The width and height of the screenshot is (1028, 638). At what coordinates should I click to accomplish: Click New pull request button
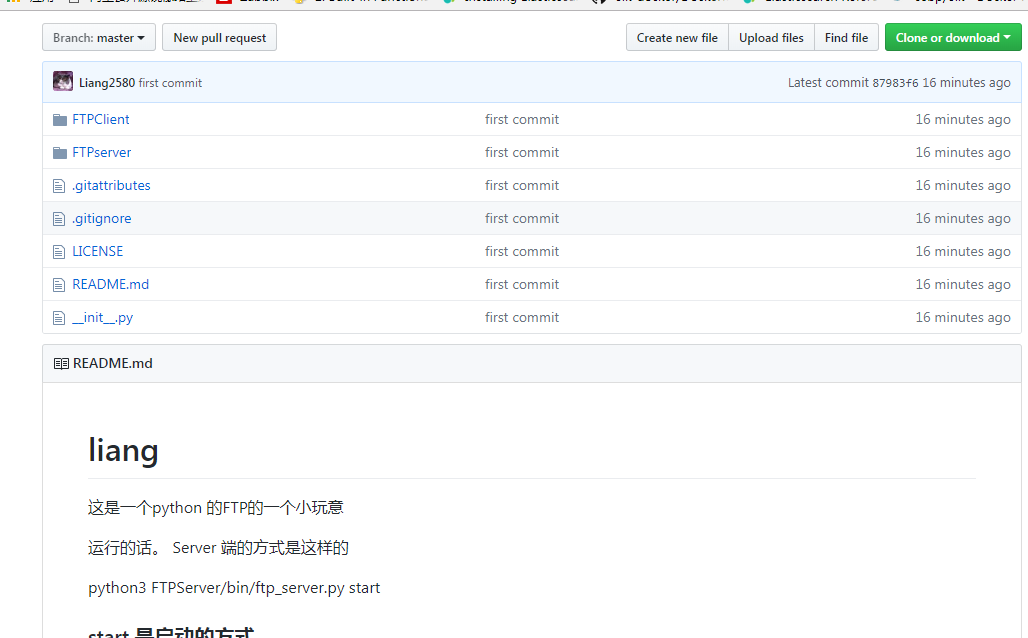(220, 37)
